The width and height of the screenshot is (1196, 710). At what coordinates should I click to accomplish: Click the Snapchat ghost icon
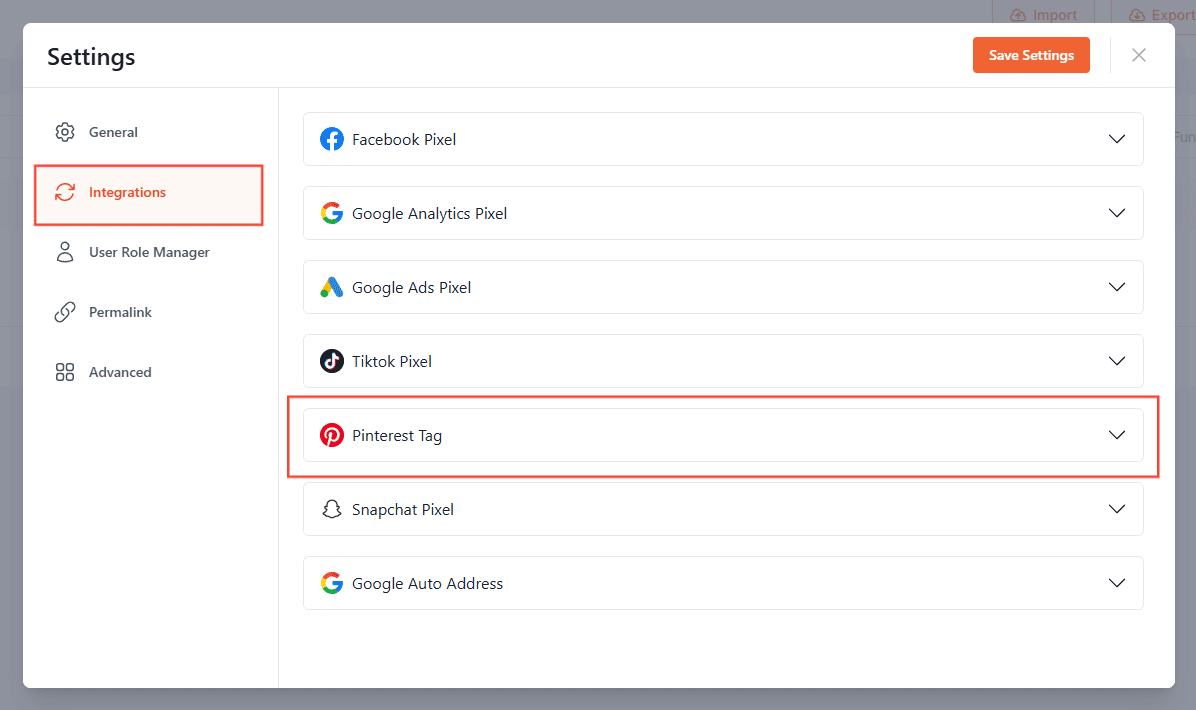click(331, 510)
